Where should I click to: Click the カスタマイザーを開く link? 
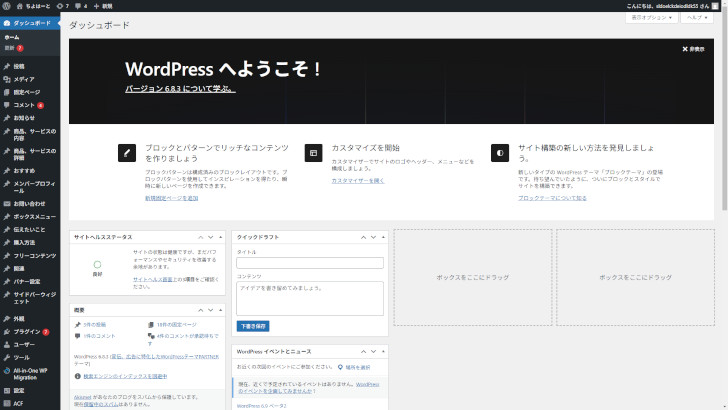358,181
